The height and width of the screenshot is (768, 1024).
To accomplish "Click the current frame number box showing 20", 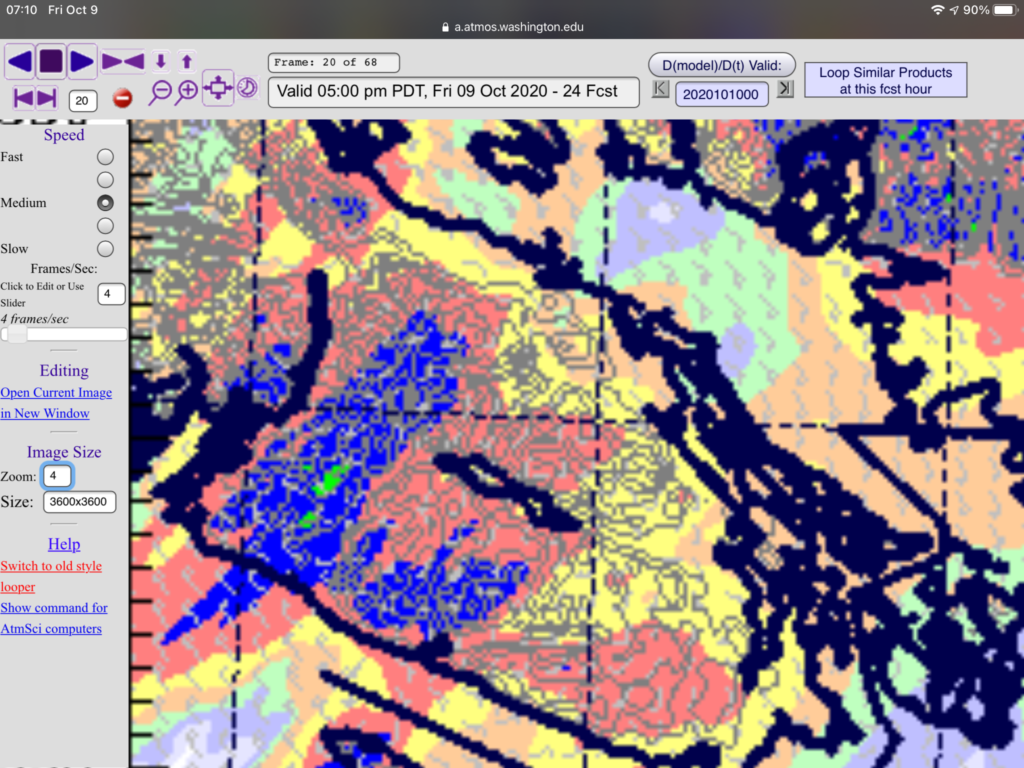I will [x=82, y=101].
